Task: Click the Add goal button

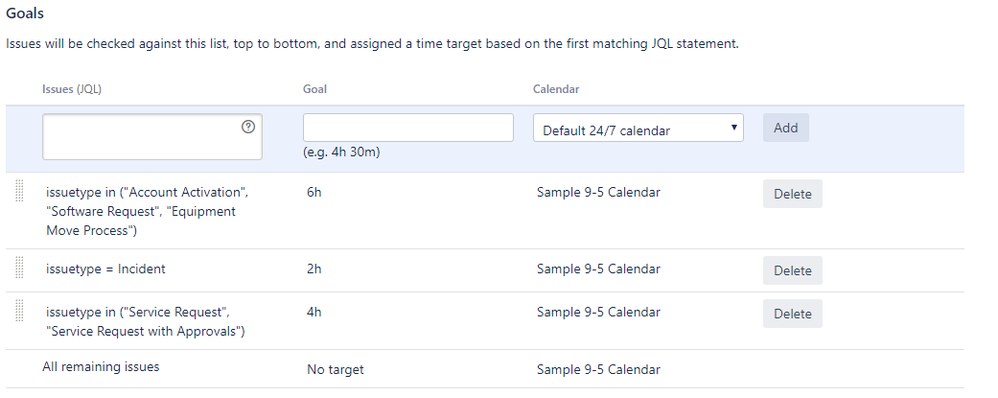Action: click(x=785, y=127)
